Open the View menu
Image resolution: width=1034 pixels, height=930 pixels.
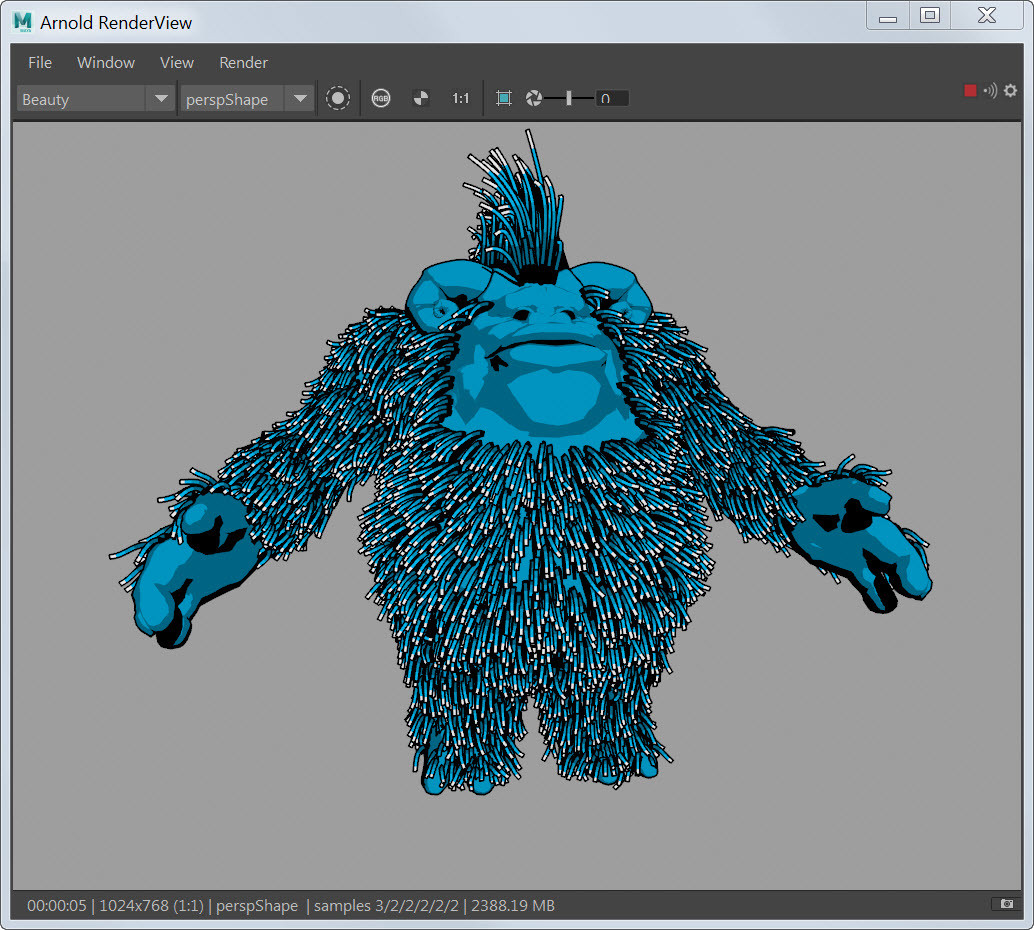[x=177, y=62]
